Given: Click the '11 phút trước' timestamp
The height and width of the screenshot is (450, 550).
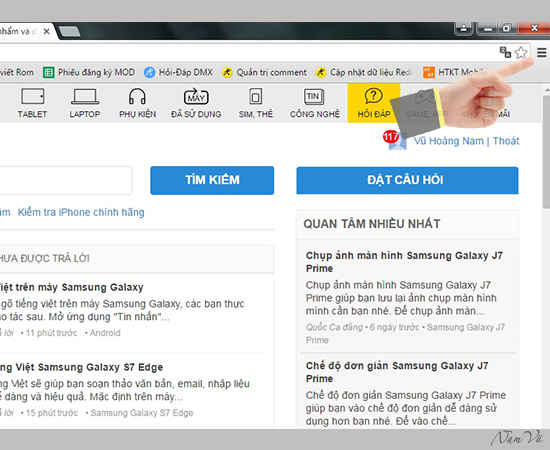Looking at the screenshot, I should [52, 333].
